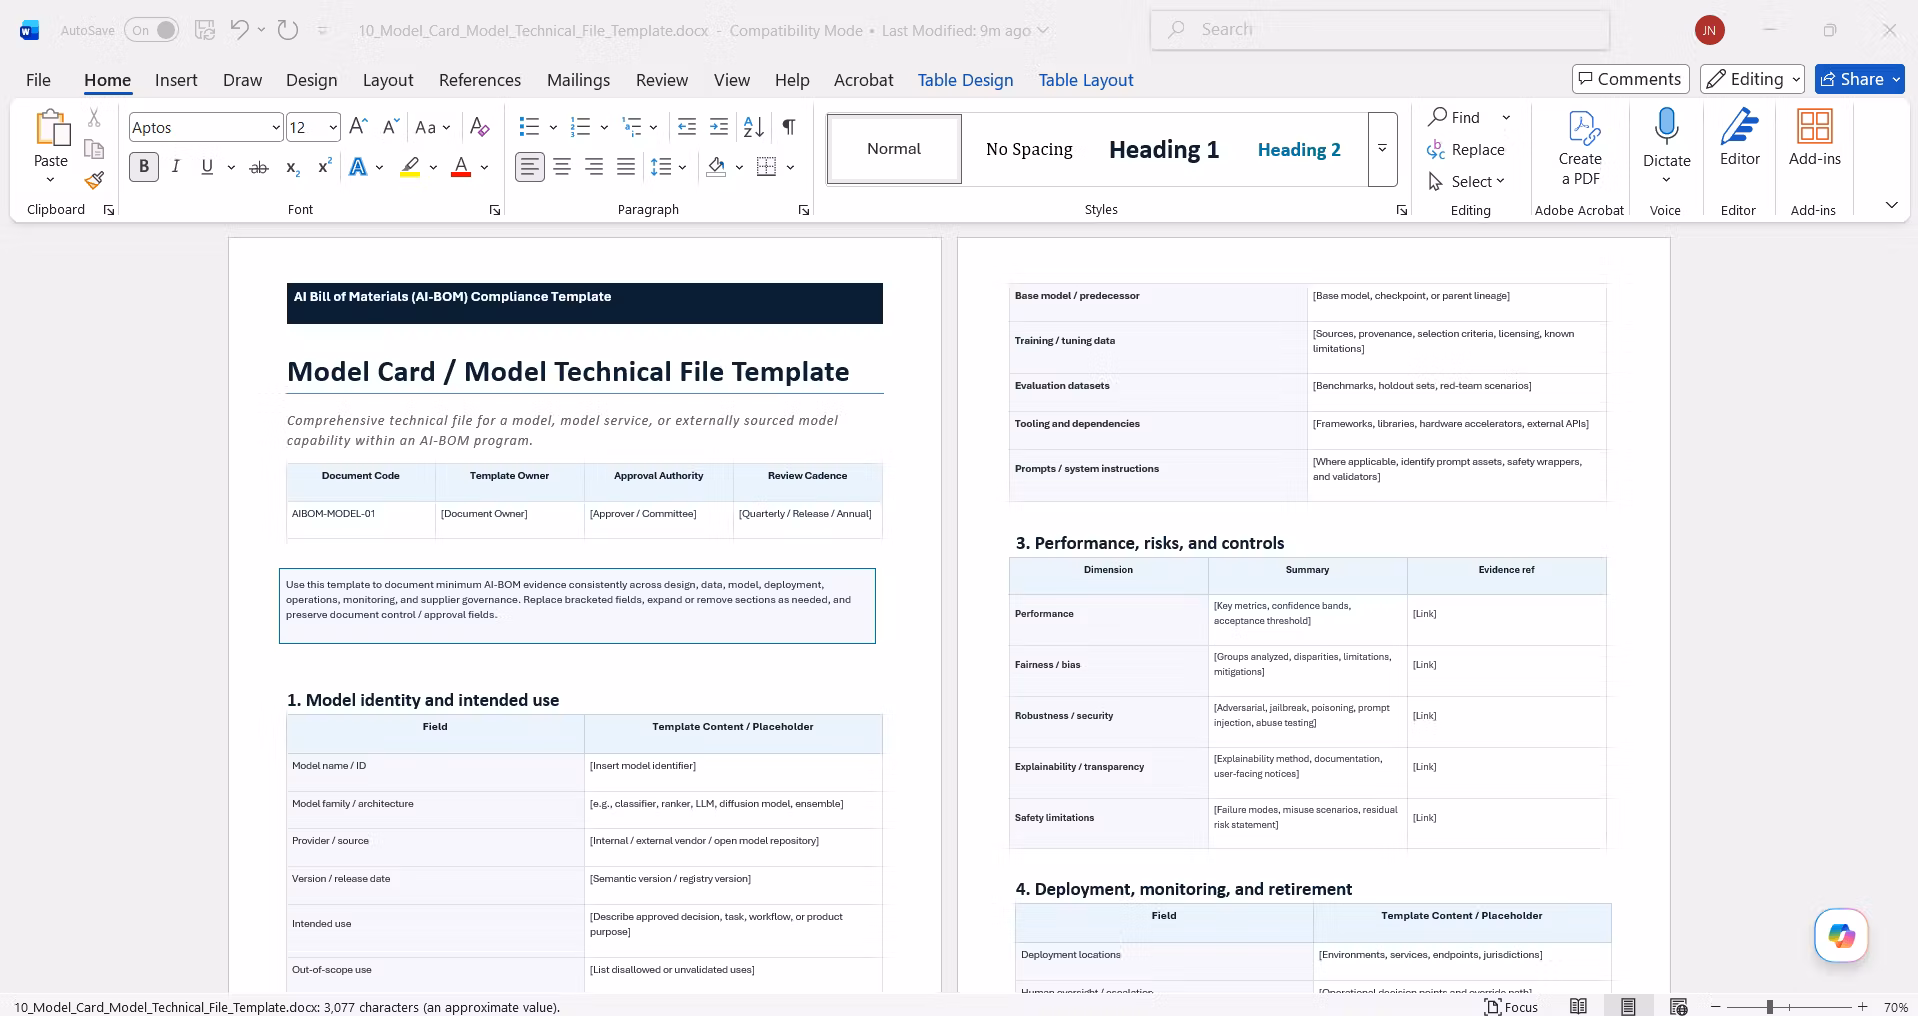Click the Sort A to Z icon

tap(754, 127)
